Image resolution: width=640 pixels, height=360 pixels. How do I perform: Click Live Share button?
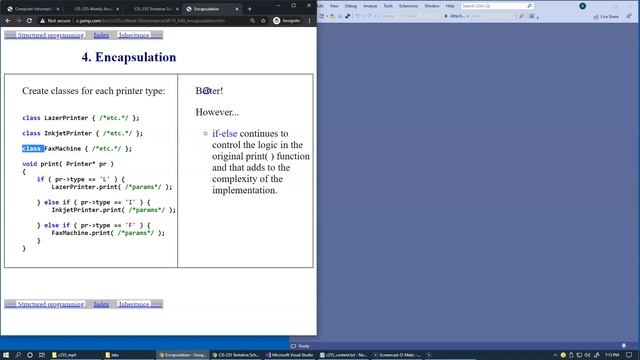pyautogui.click(x=606, y=16)
